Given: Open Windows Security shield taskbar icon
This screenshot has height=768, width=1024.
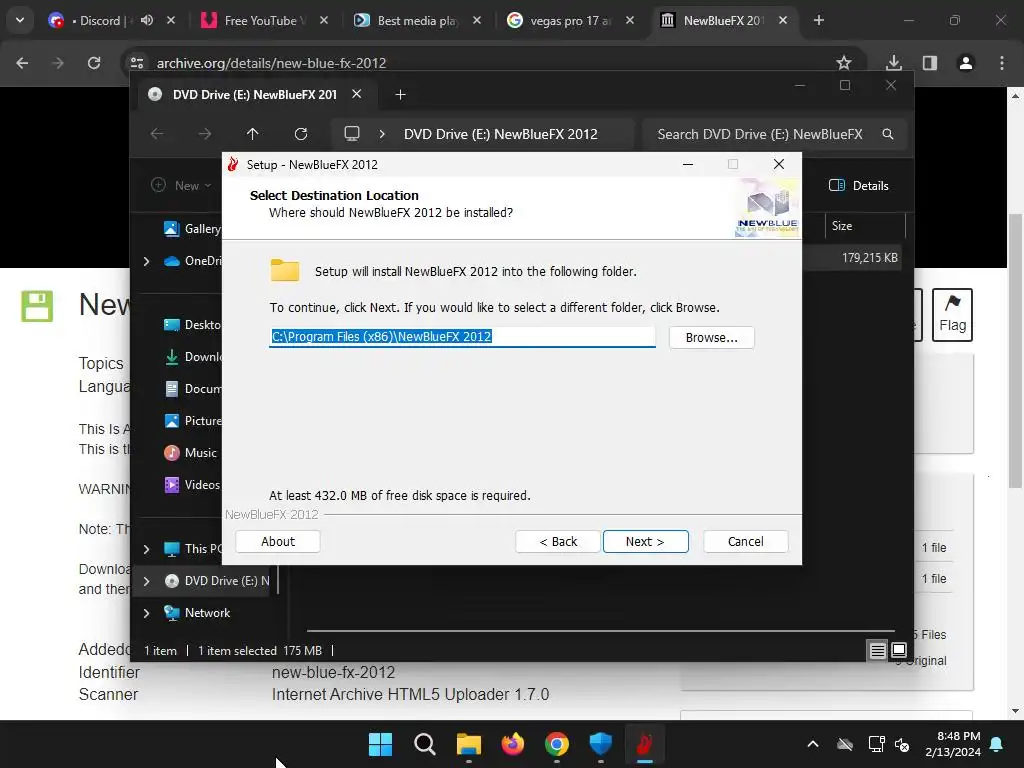Looking at the screenshot, I should point(600,744).
